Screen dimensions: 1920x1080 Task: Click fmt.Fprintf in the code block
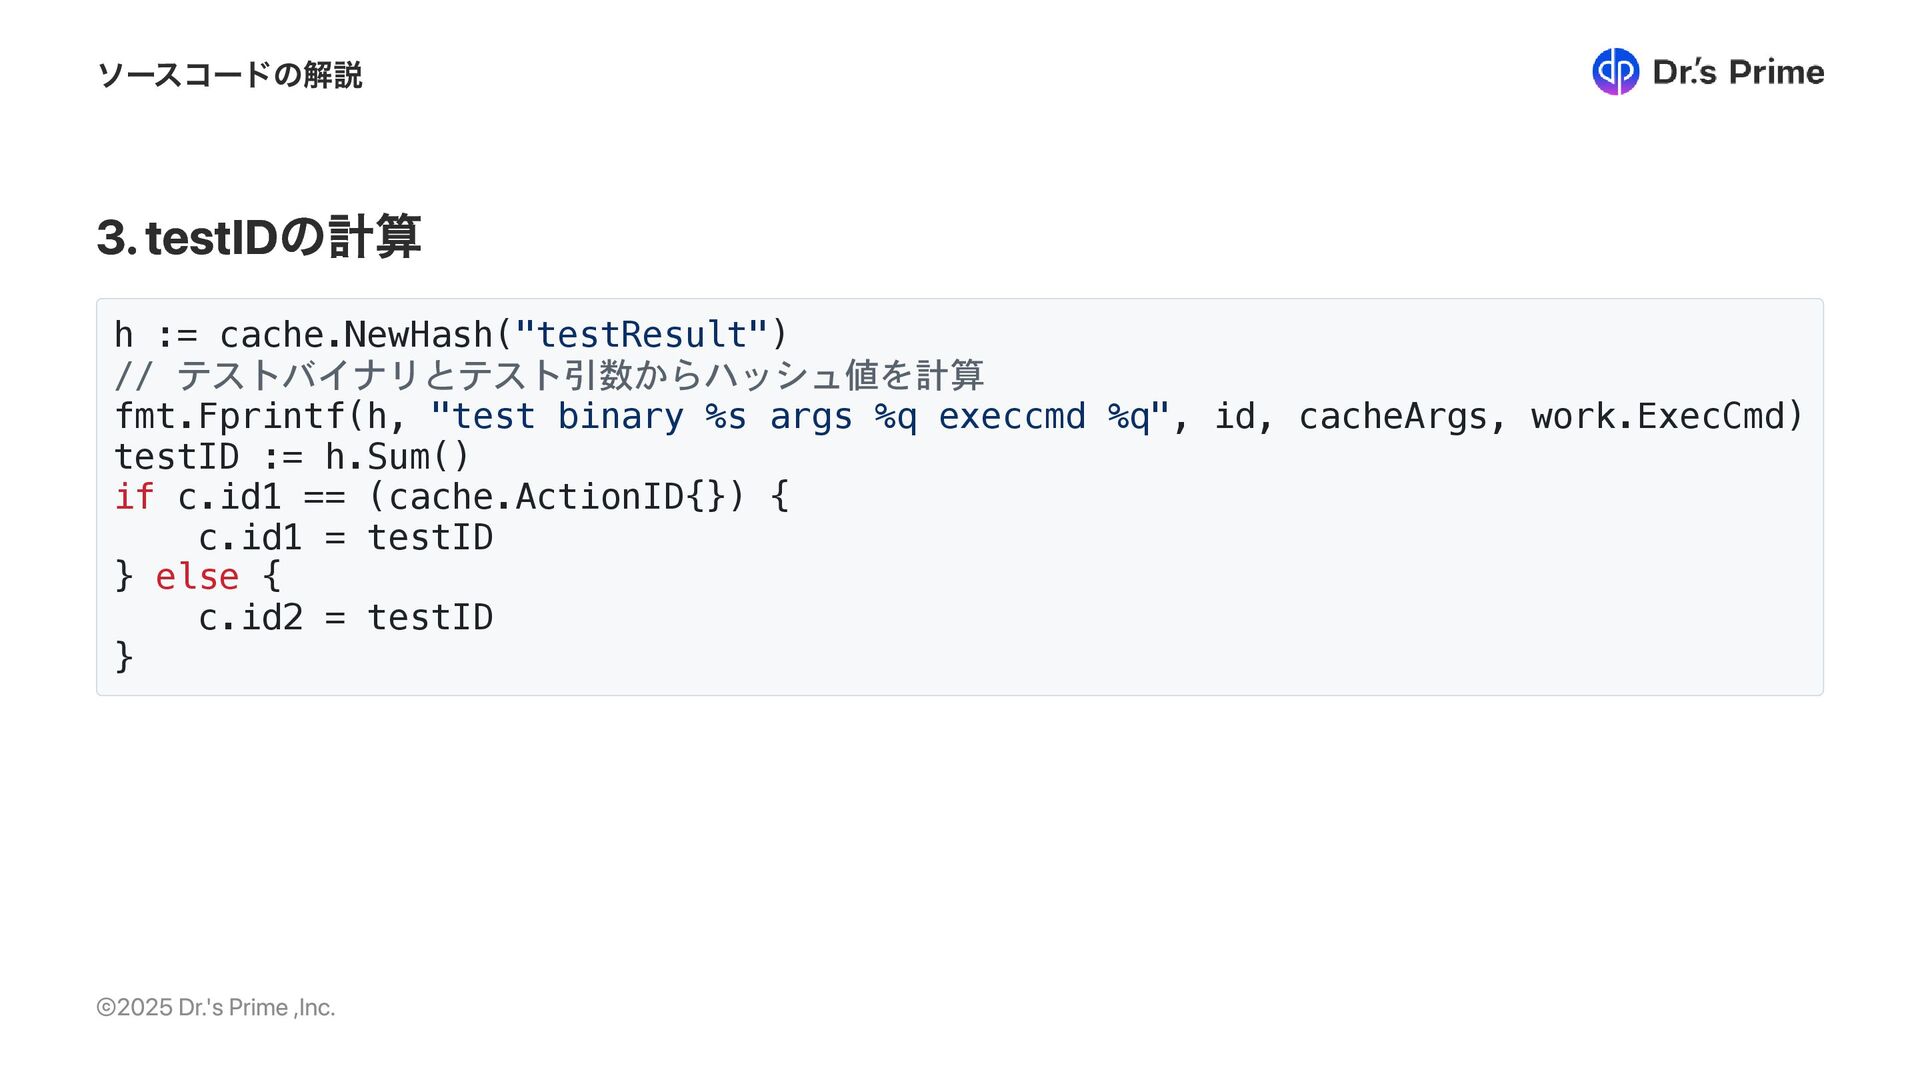229,416
